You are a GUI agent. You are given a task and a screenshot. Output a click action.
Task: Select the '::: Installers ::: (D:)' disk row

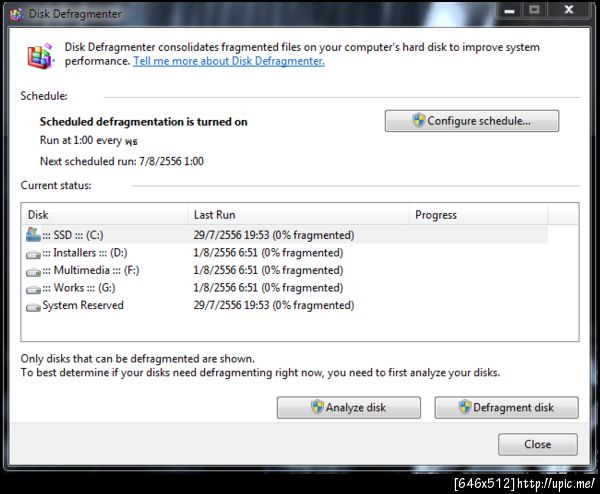pos(285,253)
